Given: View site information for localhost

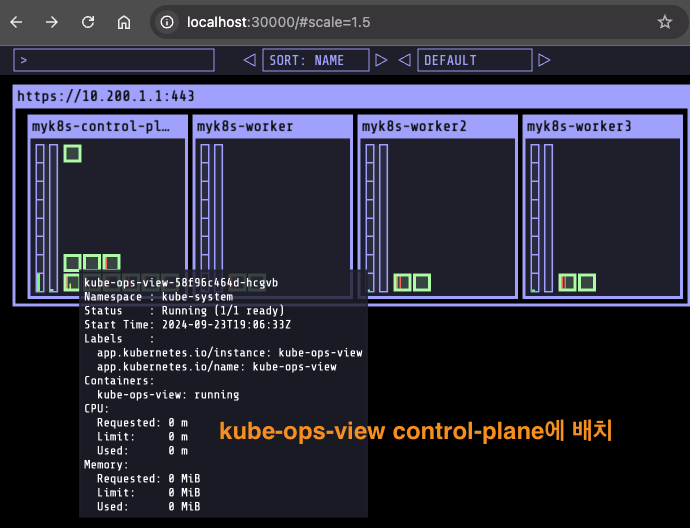Looking at the screenshot, I should click(x=167, y=22).
